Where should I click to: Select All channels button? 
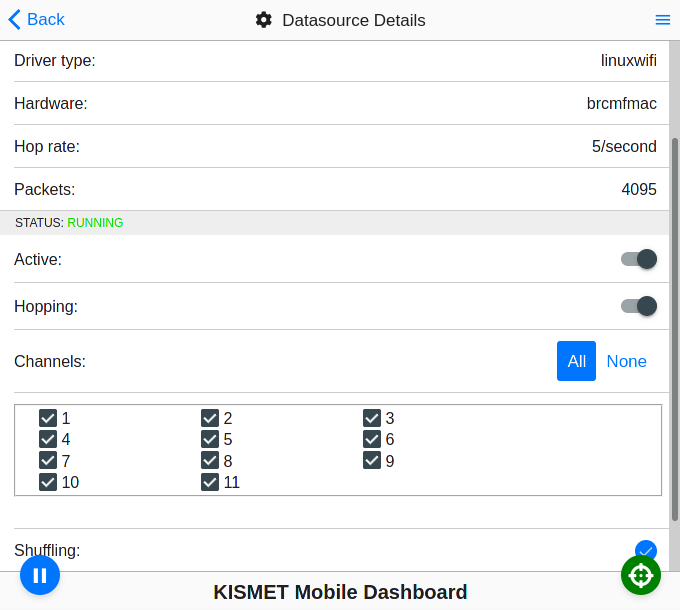pyautogui.click(x=576, y=361)
